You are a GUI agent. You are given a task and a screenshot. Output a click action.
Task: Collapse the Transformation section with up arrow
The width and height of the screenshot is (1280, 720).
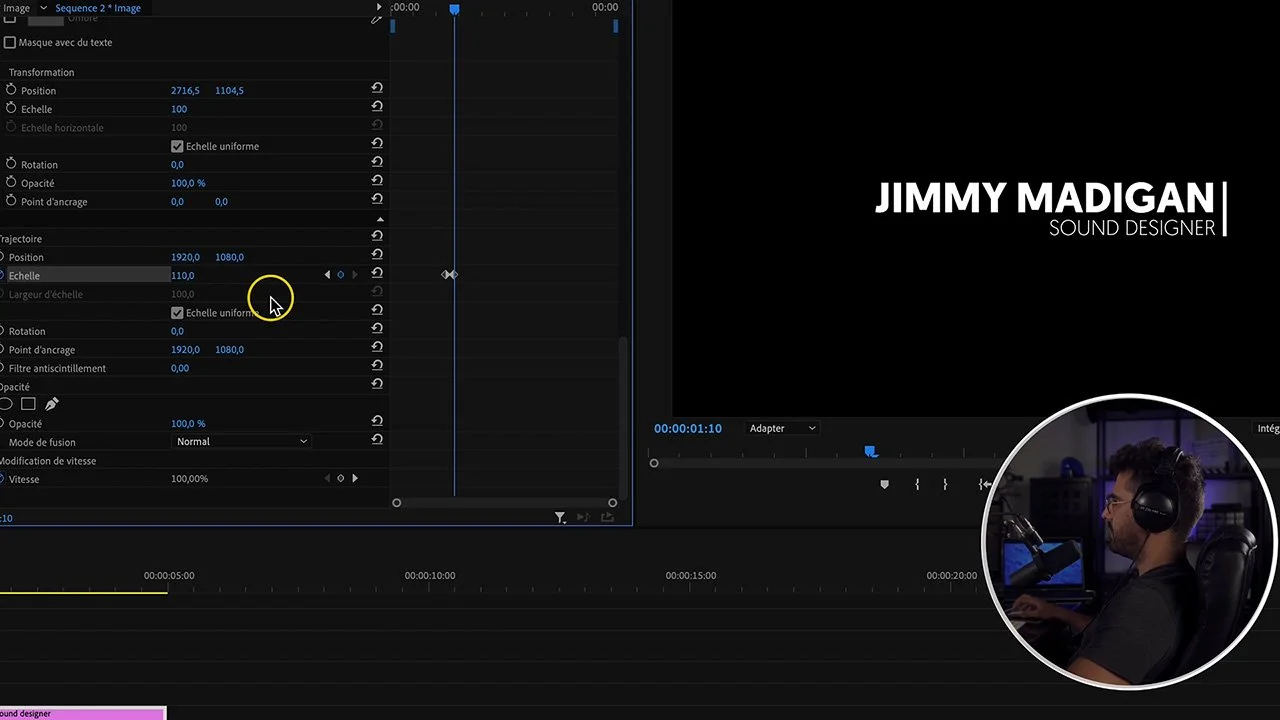click(379, 219)
